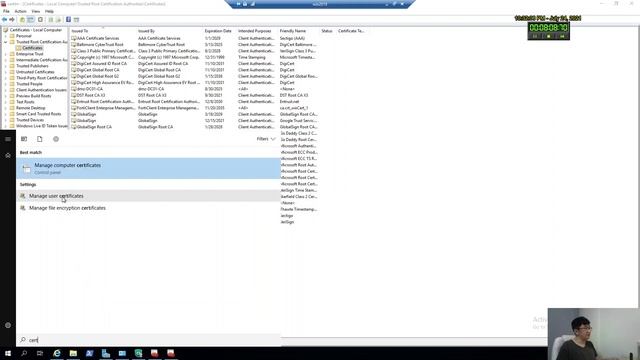Image resolution: width=640 pixels, height=360 pixels.
Task: Open Manage computer certificates best match
Action: [149, 168]
